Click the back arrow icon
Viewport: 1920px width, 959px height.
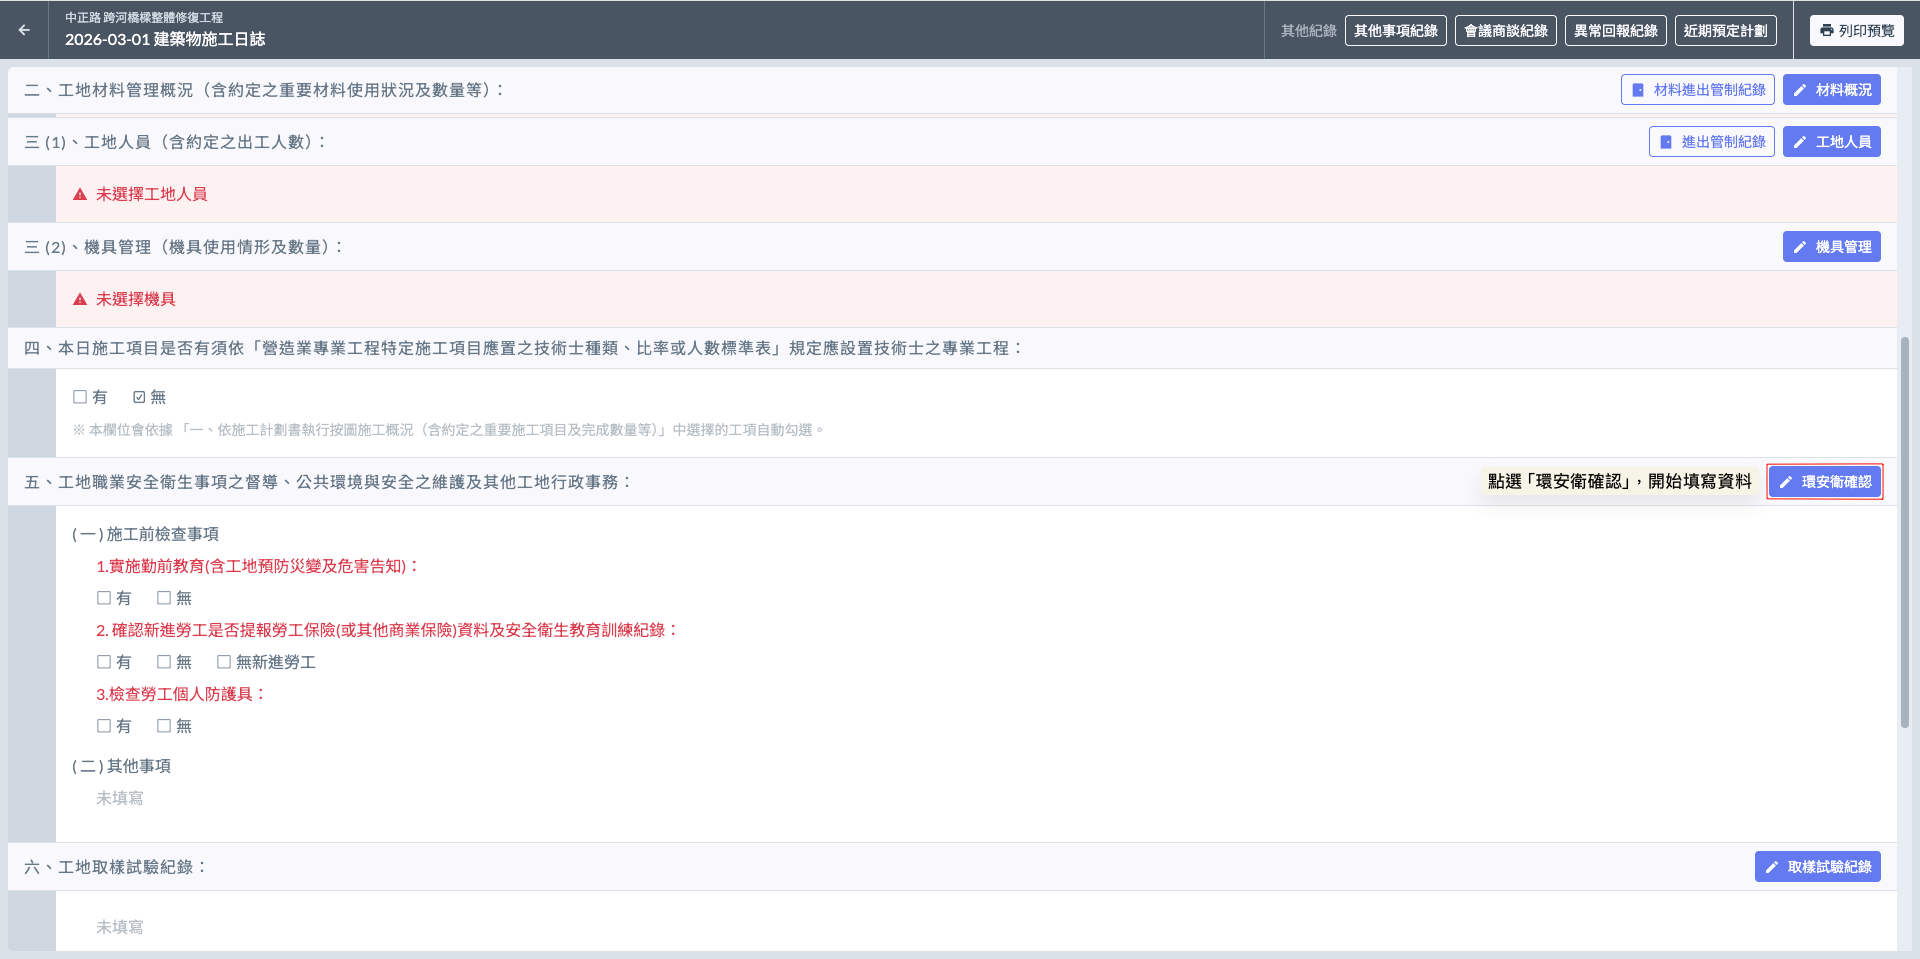click(x=24, y=30)
